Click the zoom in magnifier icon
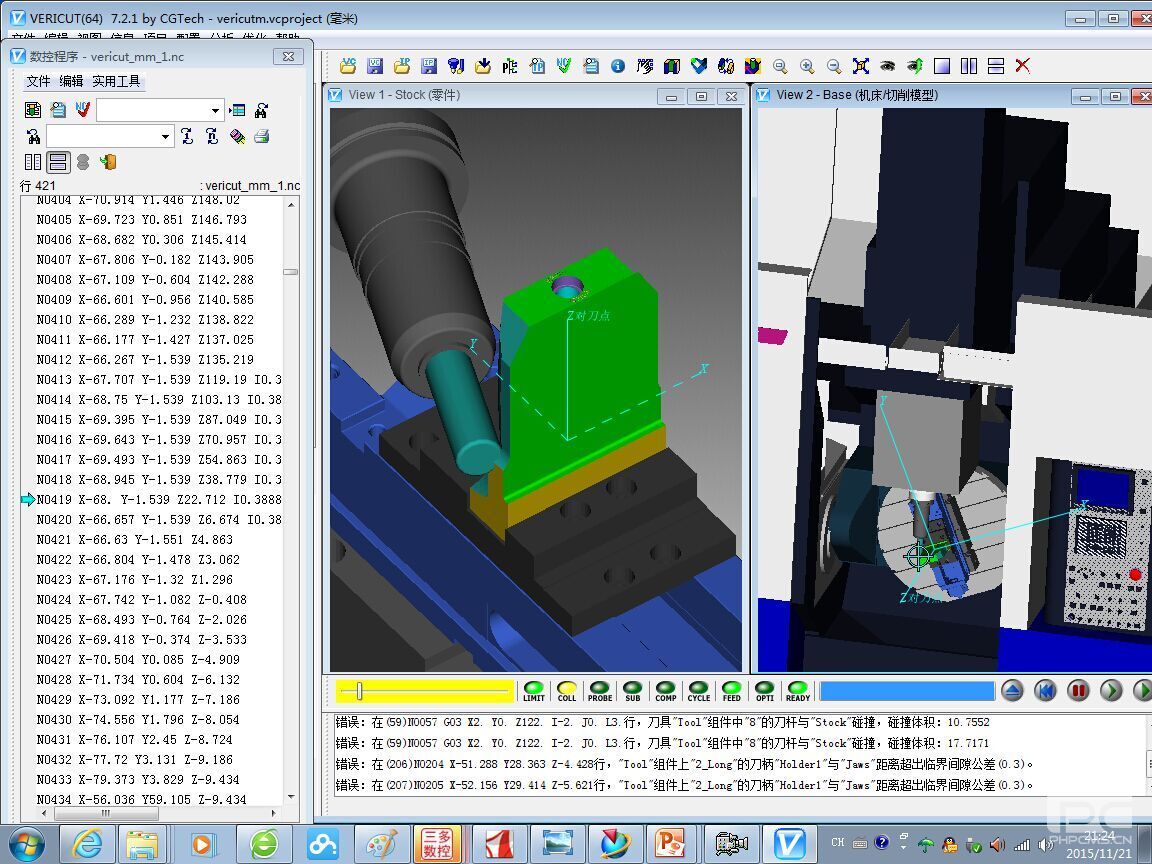1152x864 pixels. coord(807,66)
